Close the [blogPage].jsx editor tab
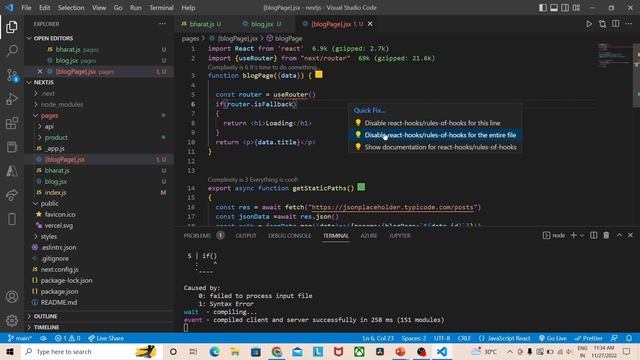This screenshot has width=640, height=360. coord(370,24)
